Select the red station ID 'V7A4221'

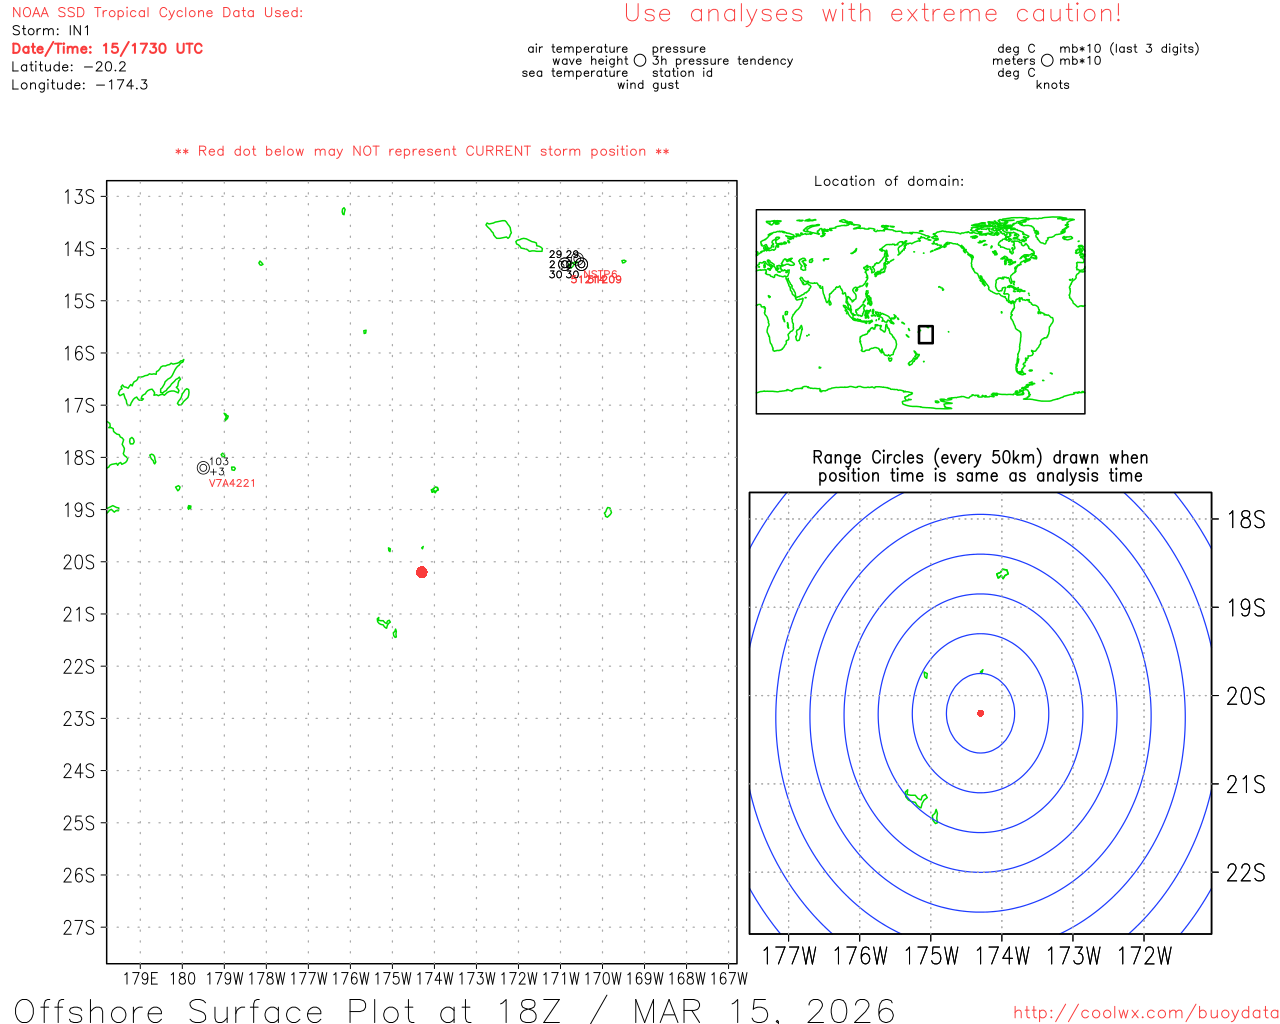click(x=232, y=483)
